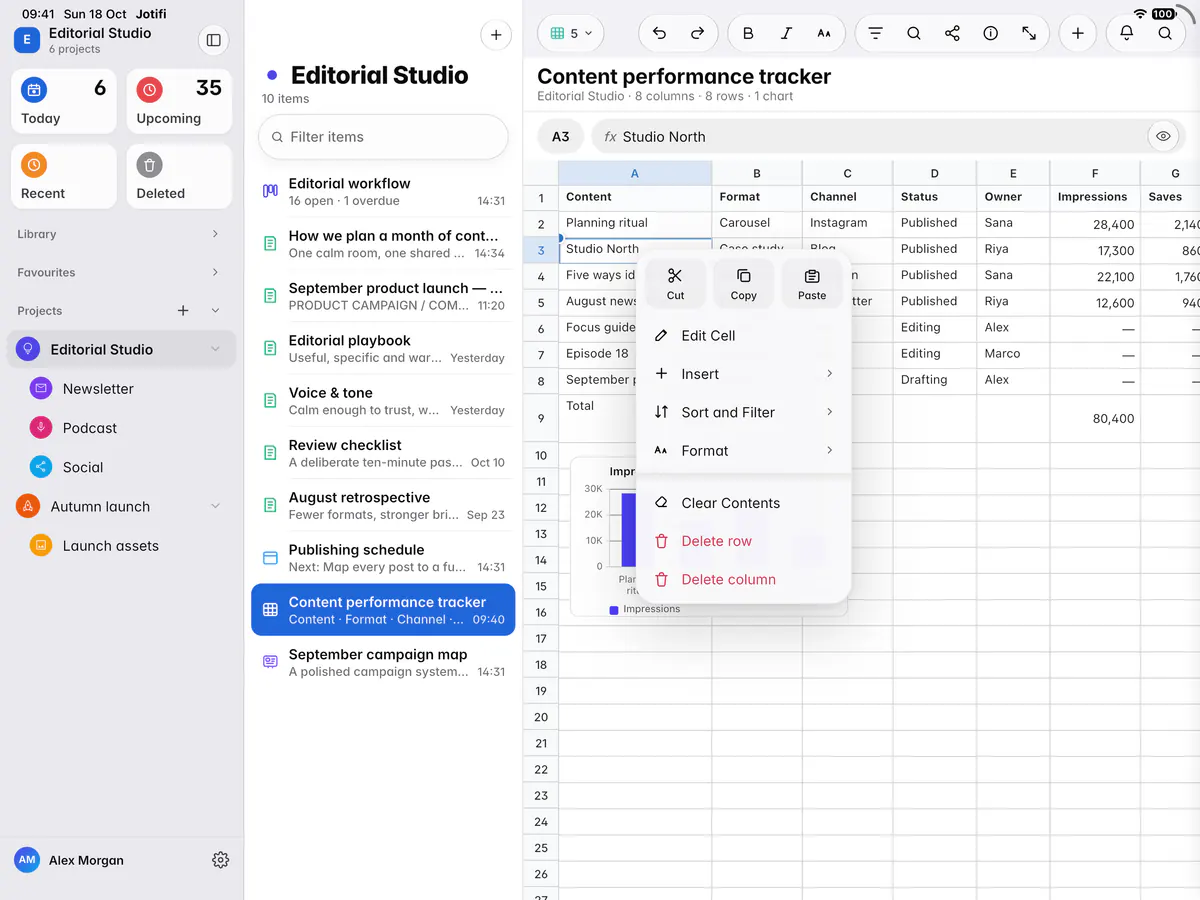The image size is (1200, 900).
Task: Open August retrospective note
Action: tap(383, 505)
